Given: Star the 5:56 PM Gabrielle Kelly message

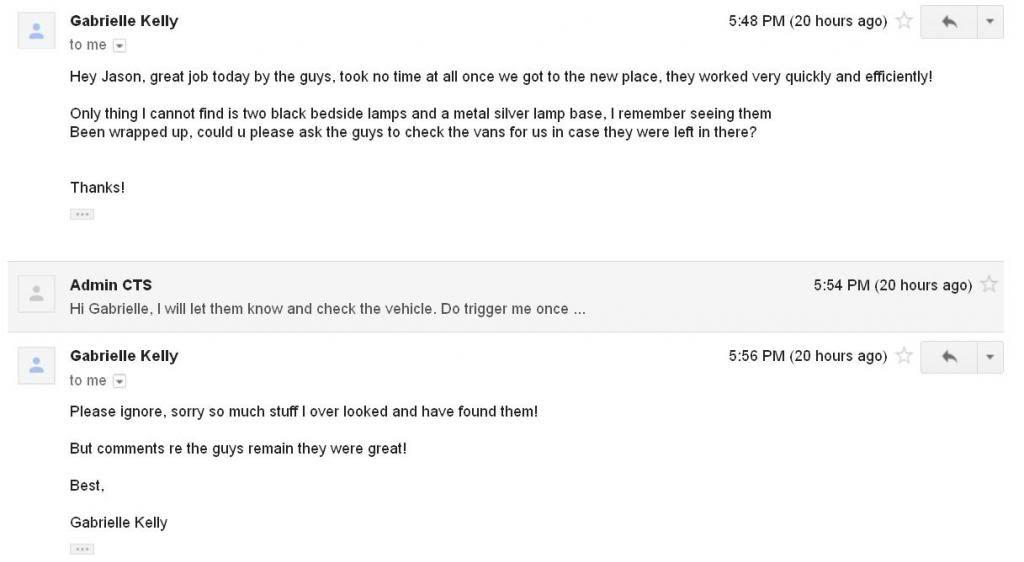Looking at the screenshot, I should (904, 356).
